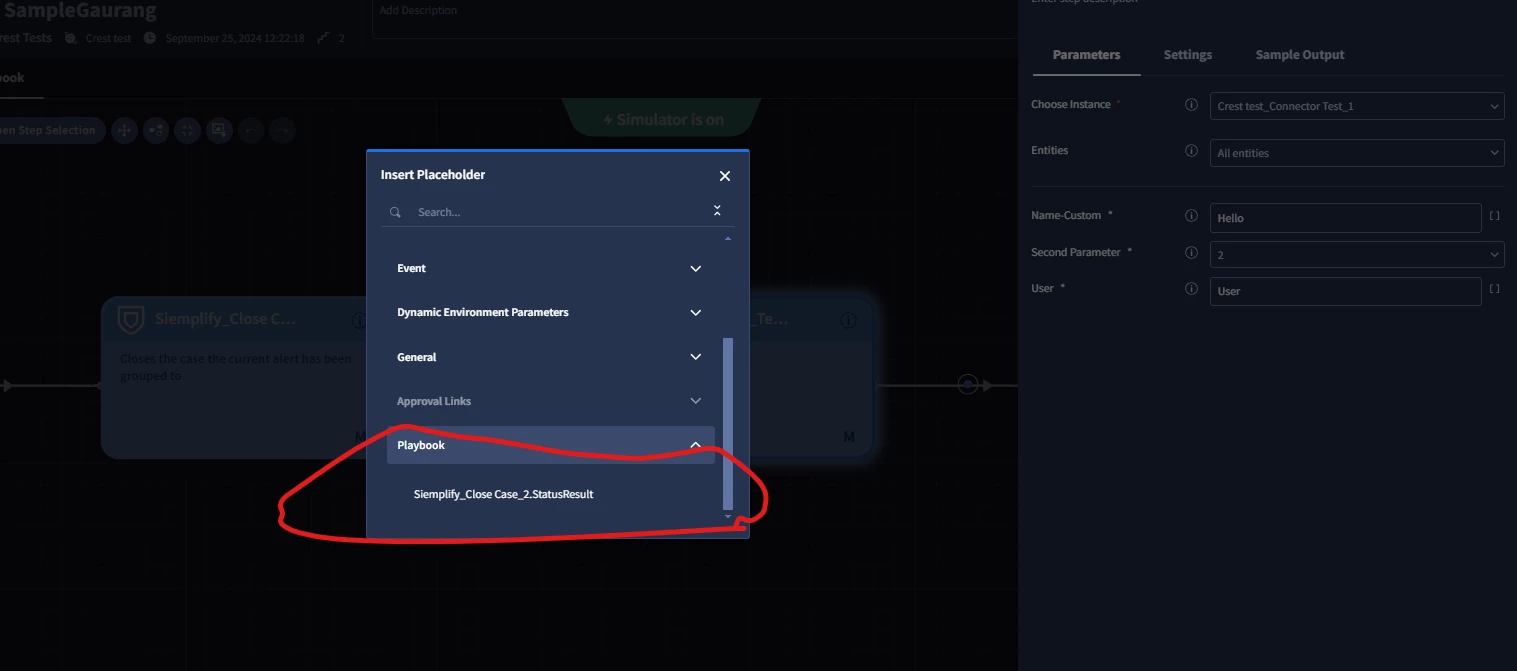
Task: Select Siemplify_Close Case_2.StatusResult placeholder
Action: click(504, 494)
